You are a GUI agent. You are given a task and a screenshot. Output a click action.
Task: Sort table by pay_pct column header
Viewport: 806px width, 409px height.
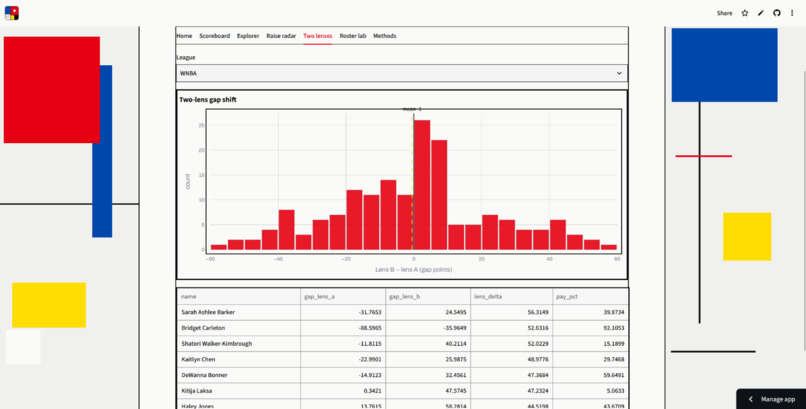coord(591,296)
